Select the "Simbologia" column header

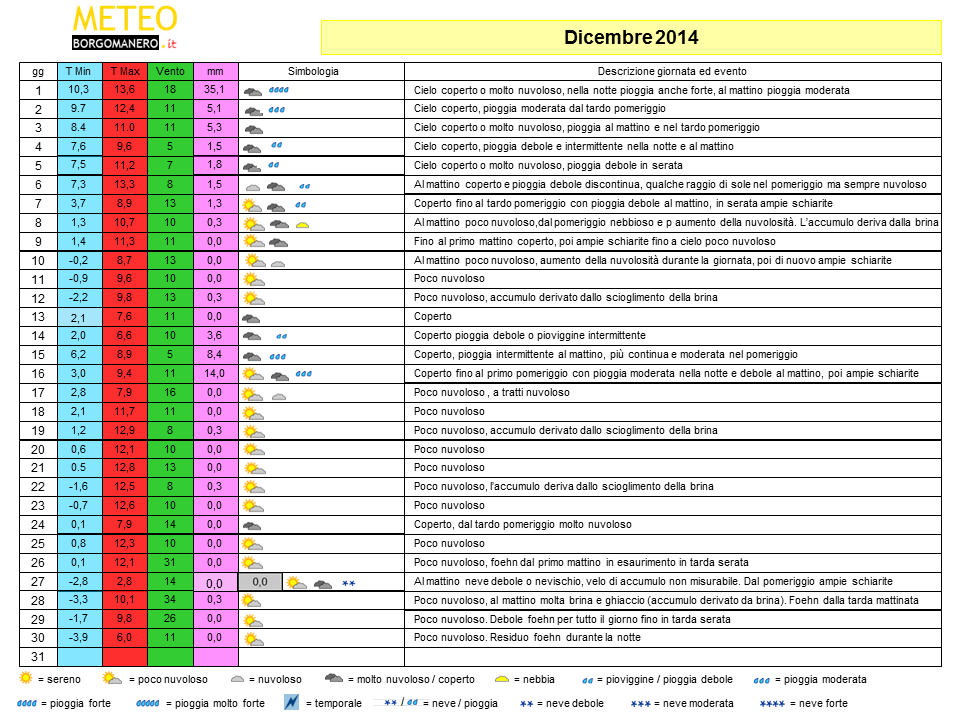[321, 71]
